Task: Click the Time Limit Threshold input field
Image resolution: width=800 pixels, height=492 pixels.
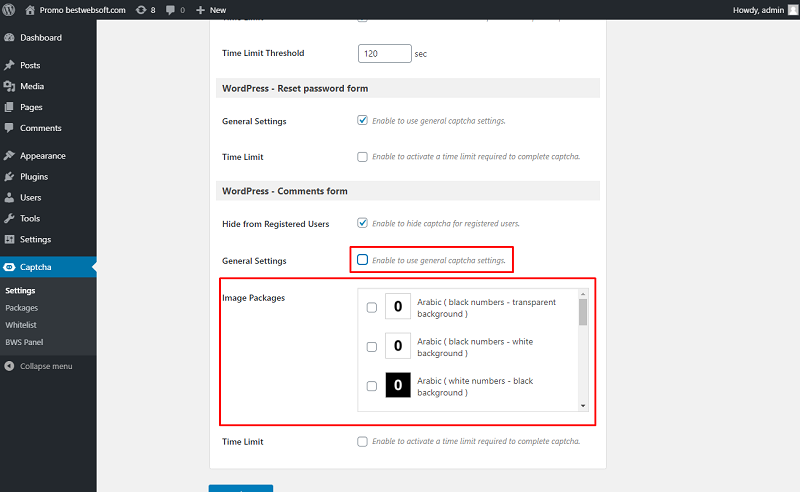Action: click(385, 53)
